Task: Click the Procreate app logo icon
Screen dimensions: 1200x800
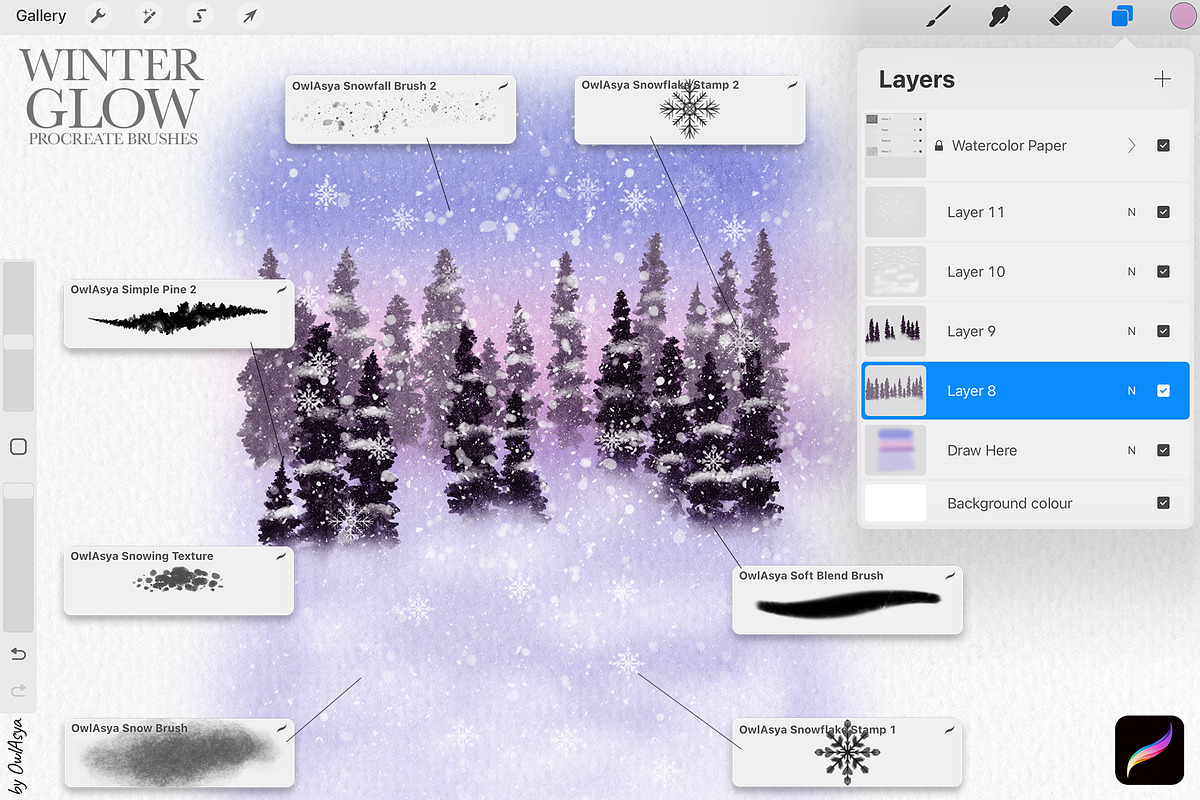Action: click(x=1149, y=750)
